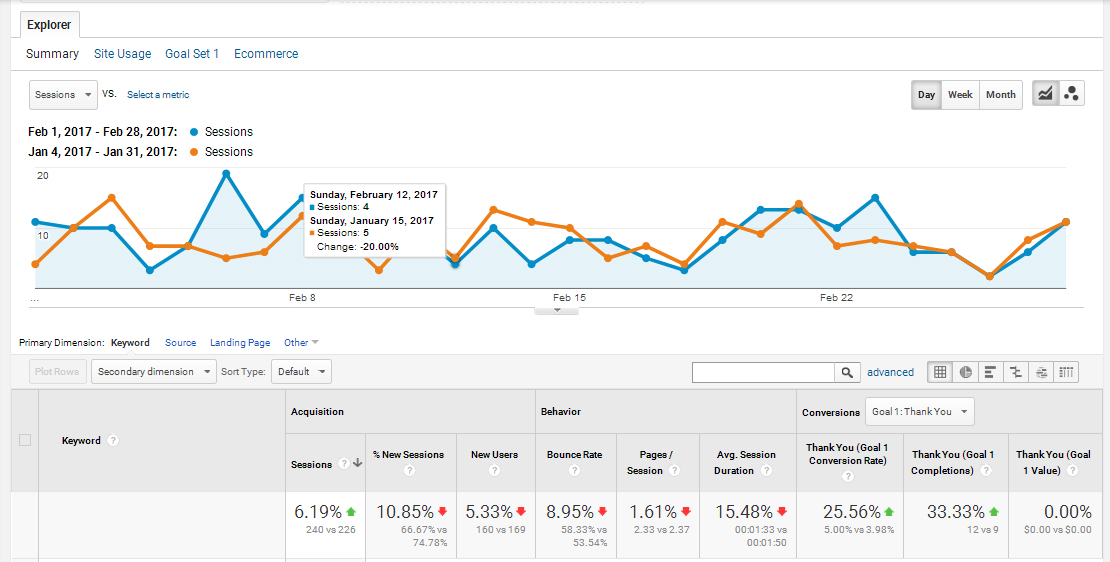Select the Performance bar view icon
The image size is (1110, 562).
[990, 372]
